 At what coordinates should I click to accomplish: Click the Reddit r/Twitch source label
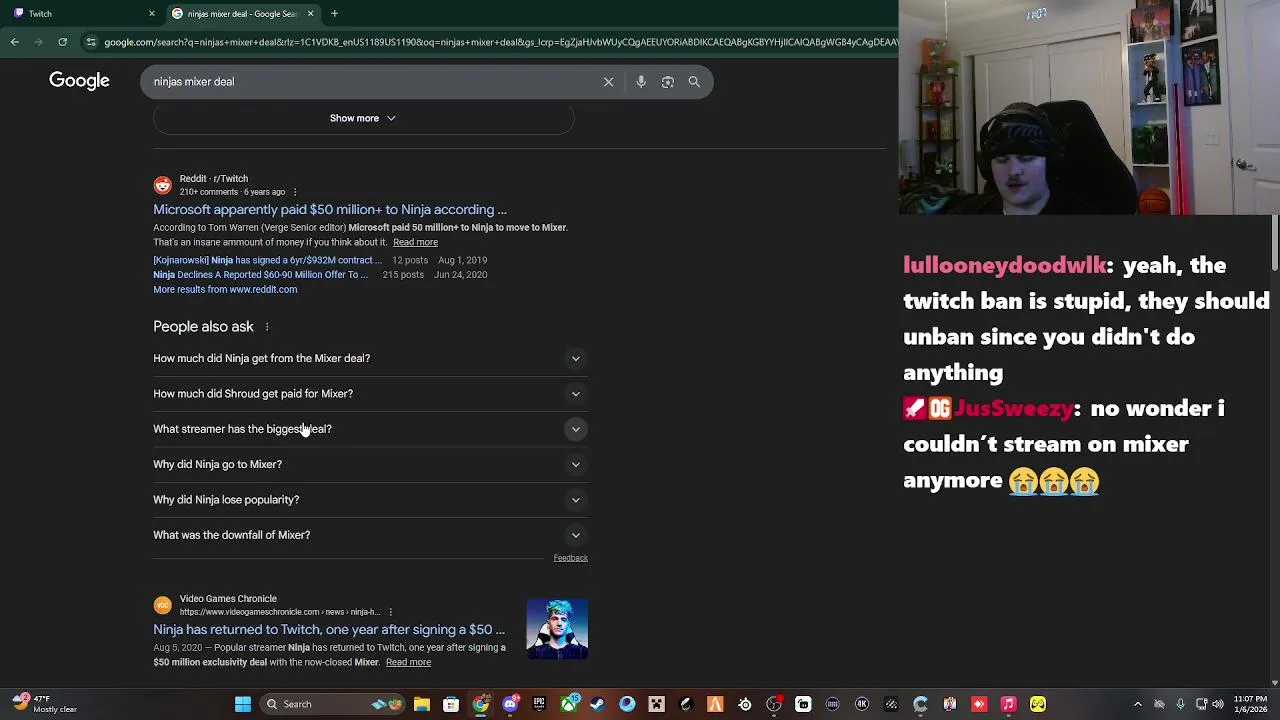click(213, 179)
